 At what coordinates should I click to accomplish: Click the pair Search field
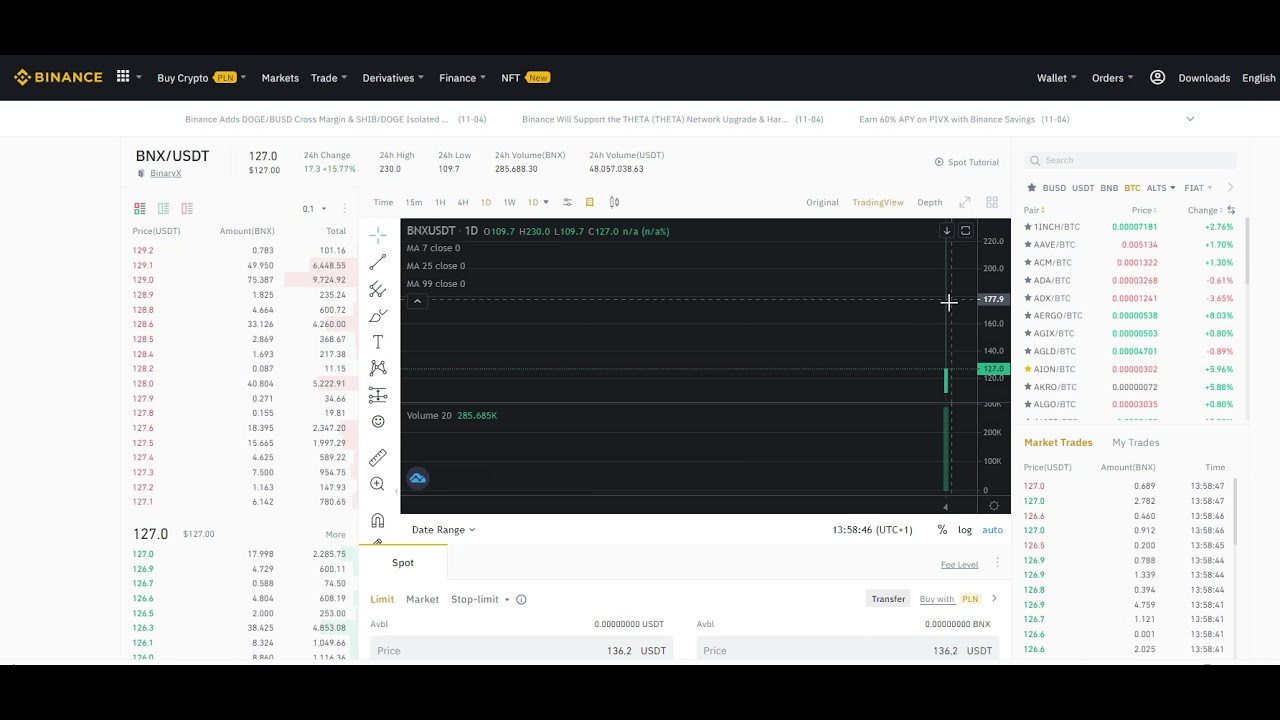(x=1130, y=160)
